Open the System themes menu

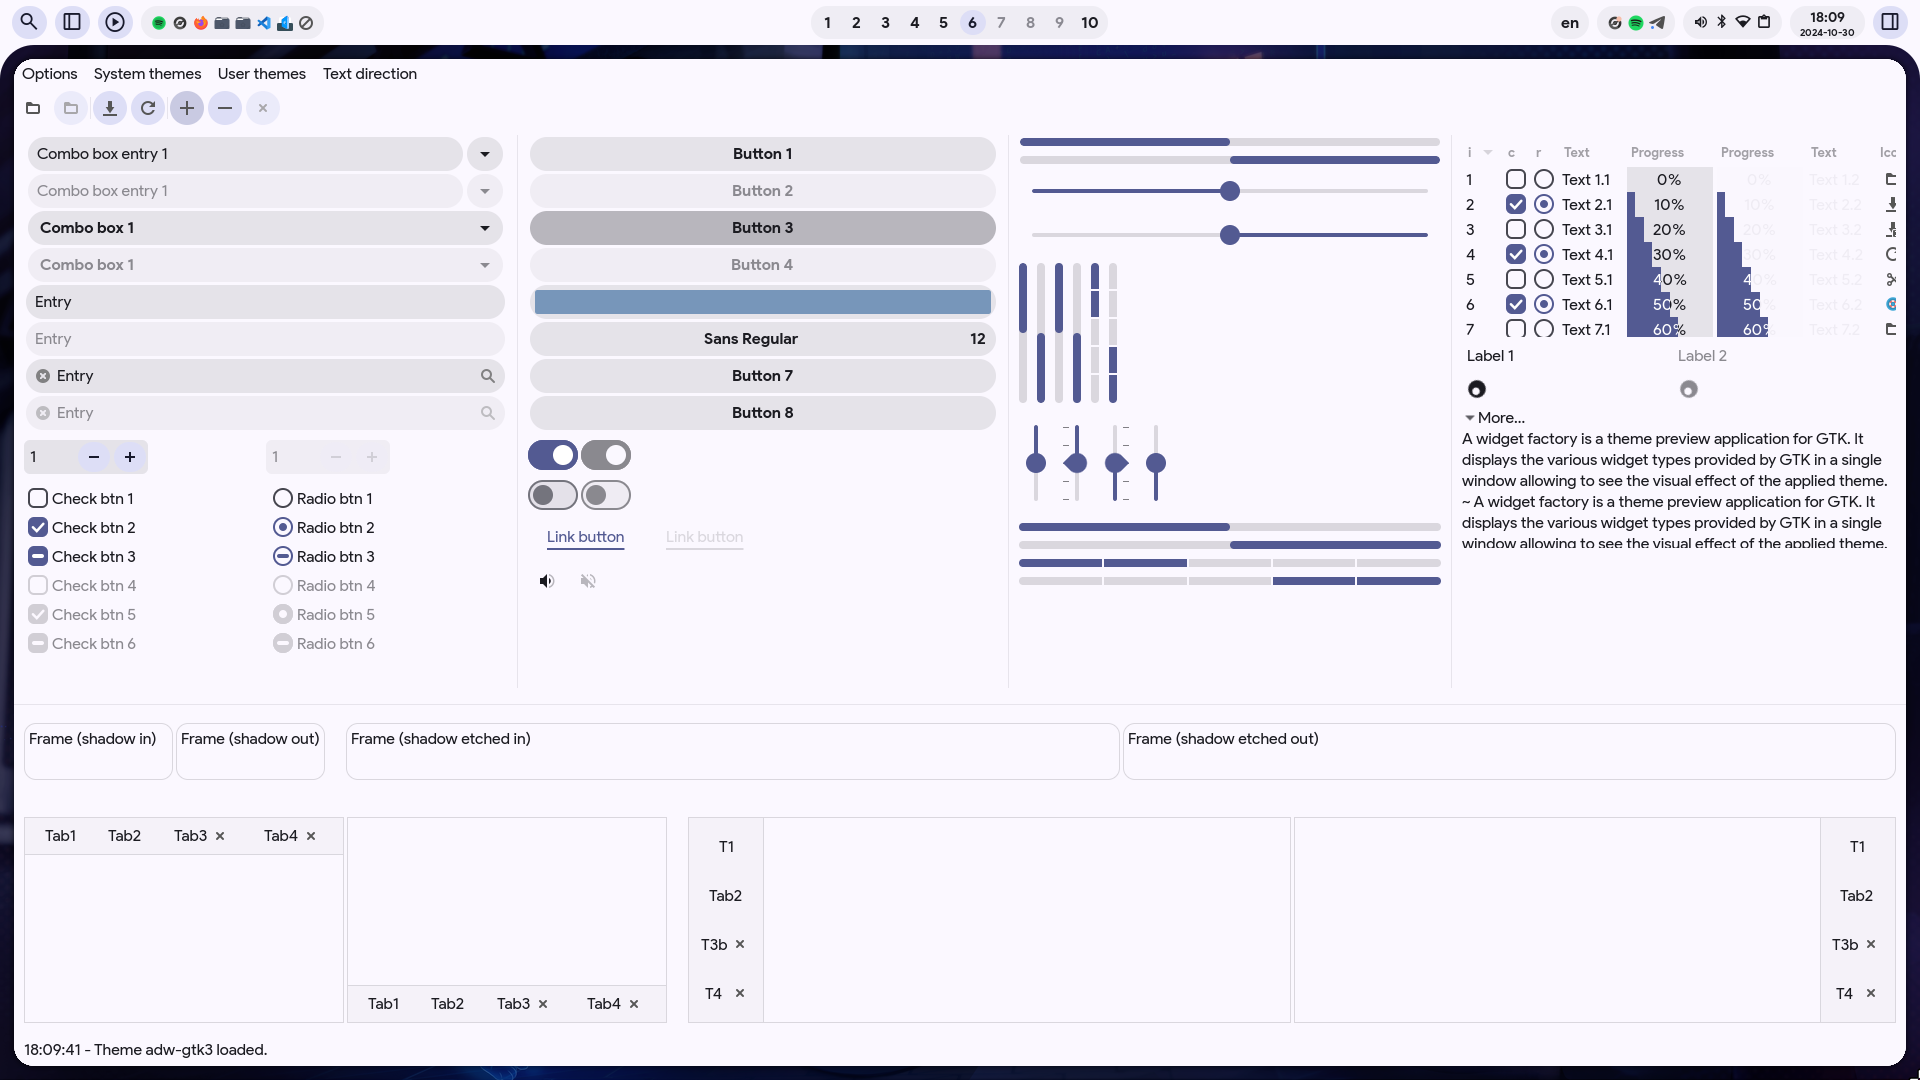coord(147,74)
